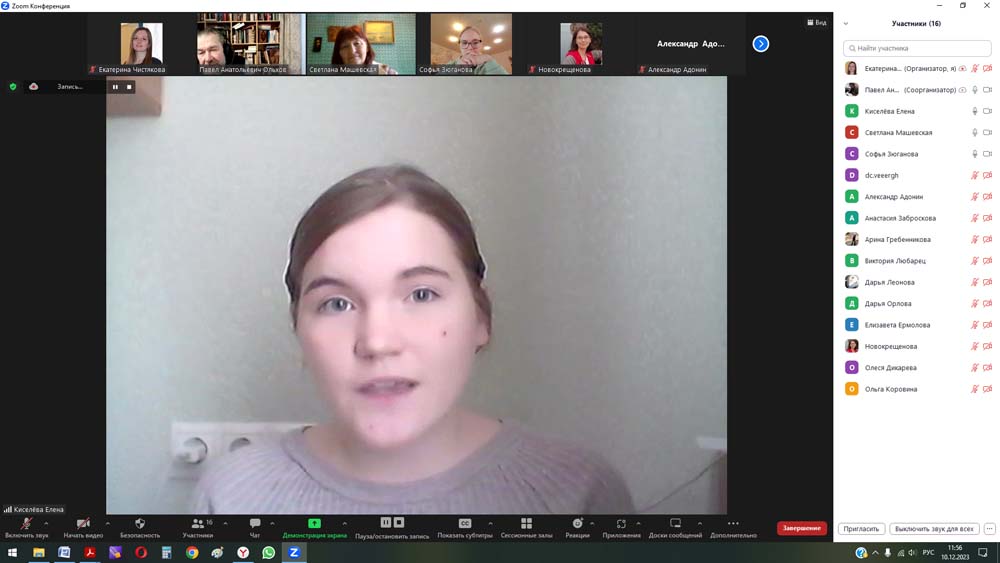
Task: Stop the recording in top bar
Action: click(x=129, y=87)
